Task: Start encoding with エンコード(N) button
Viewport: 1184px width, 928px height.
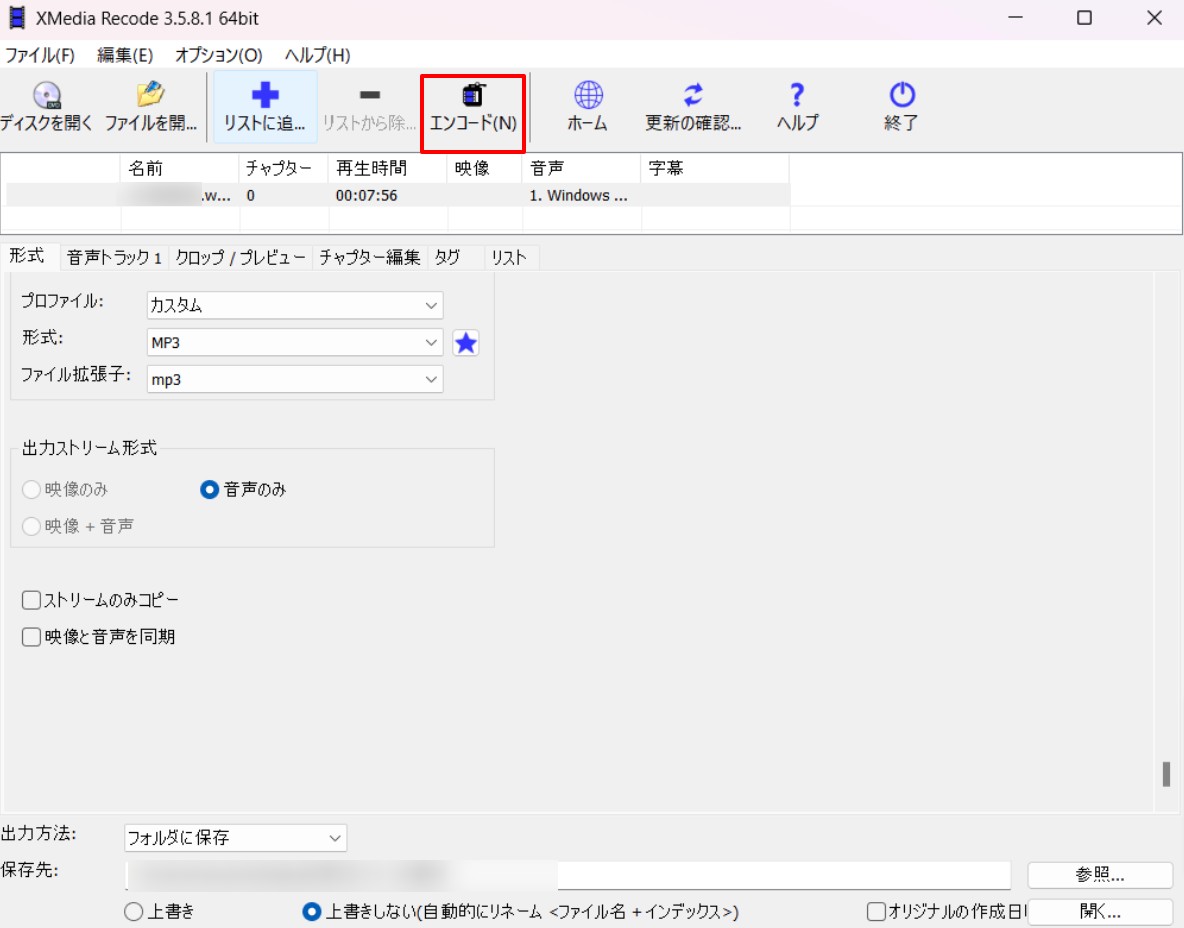Action: point(473,107)
